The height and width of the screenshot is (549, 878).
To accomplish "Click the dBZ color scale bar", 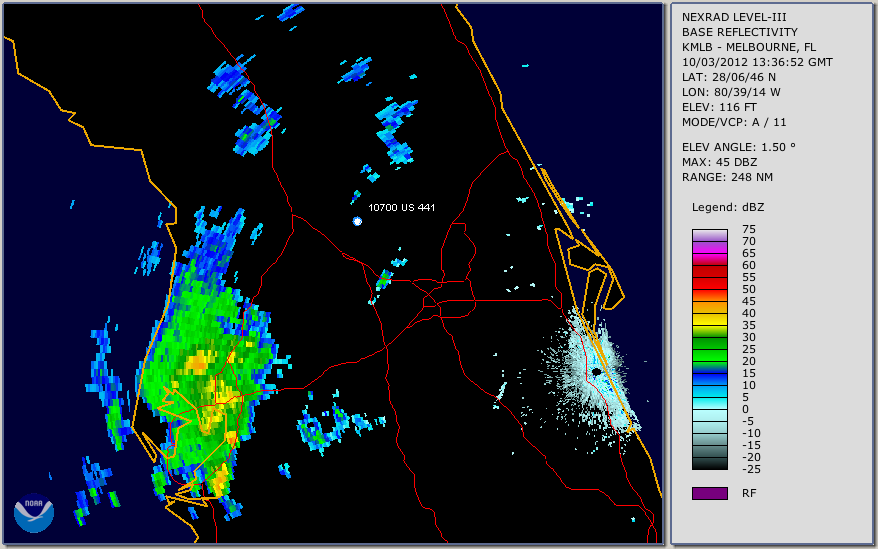I will pos(709,350).
